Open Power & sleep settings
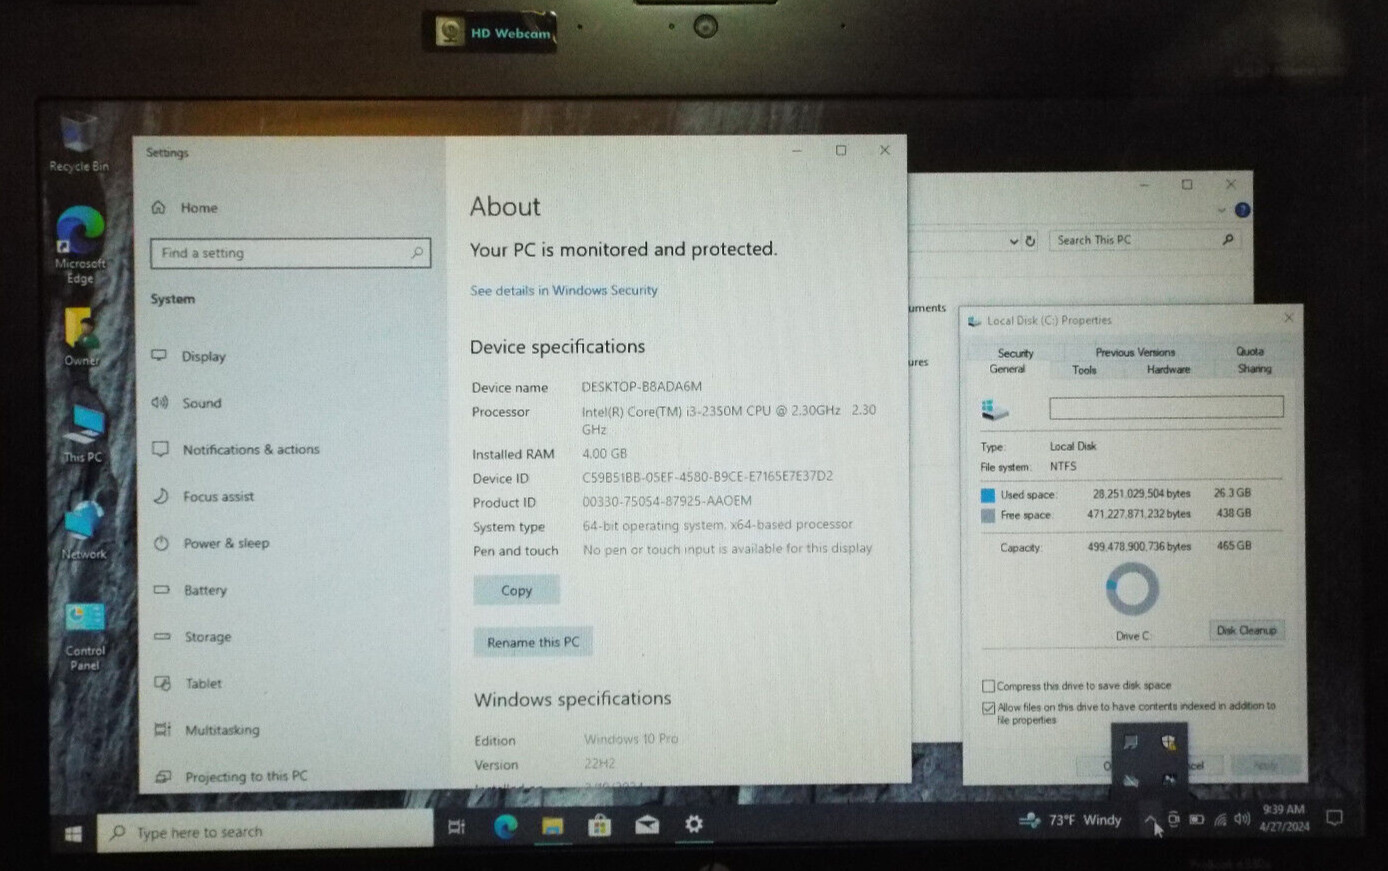 pyautogui.click(x=212, y=543)
